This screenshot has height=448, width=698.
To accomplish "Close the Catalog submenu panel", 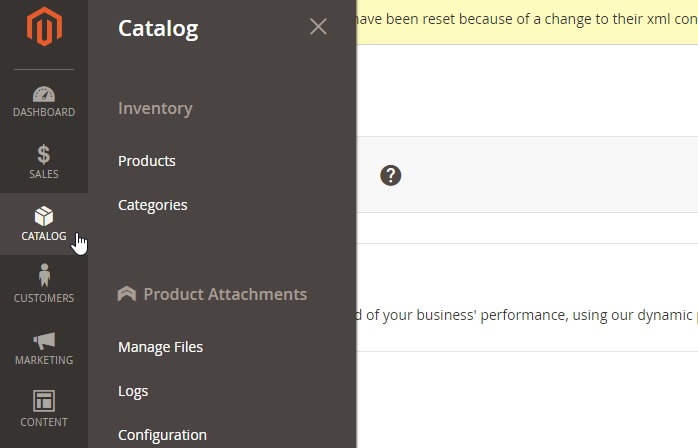I will 318,27.
